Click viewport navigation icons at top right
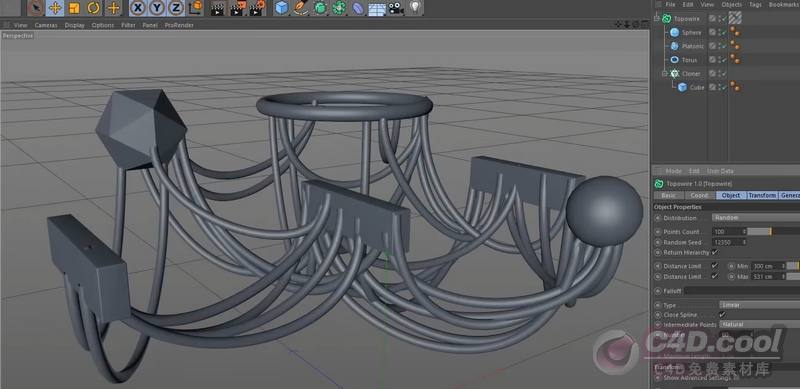The width and height of the screenshot is (800, 389). click(x=632, y=24)
